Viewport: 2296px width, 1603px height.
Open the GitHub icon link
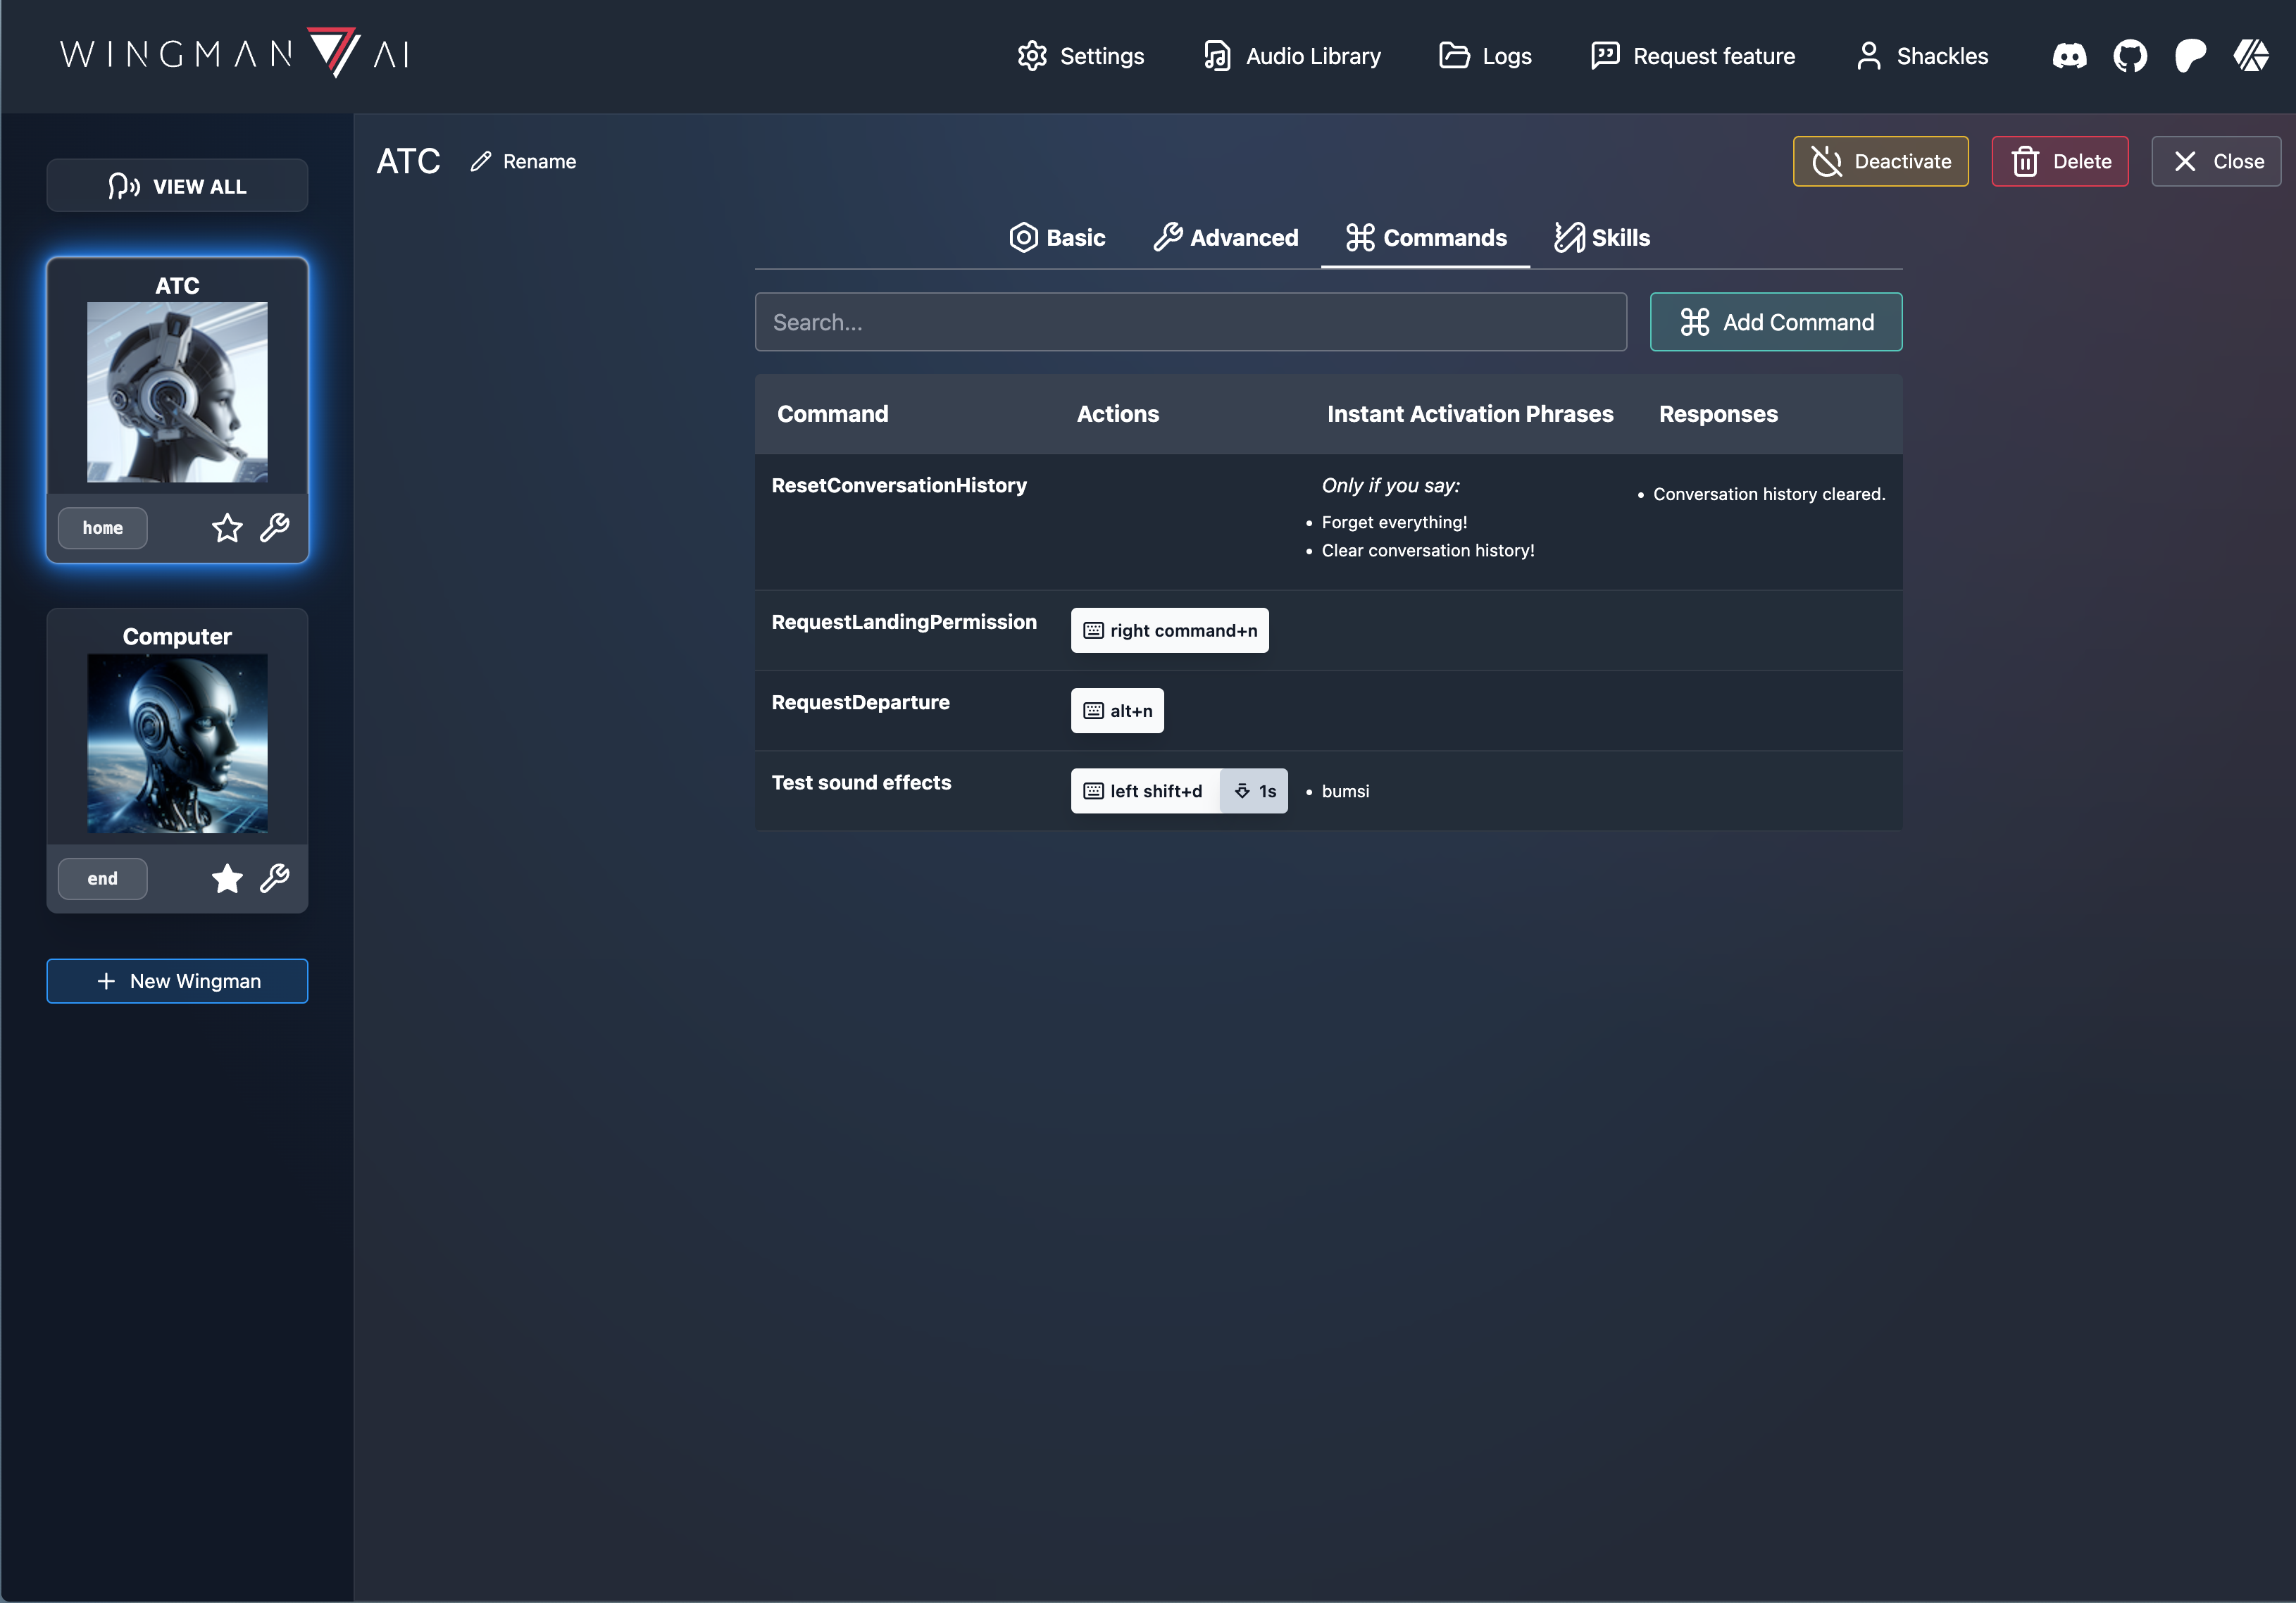coord(2130,56)
